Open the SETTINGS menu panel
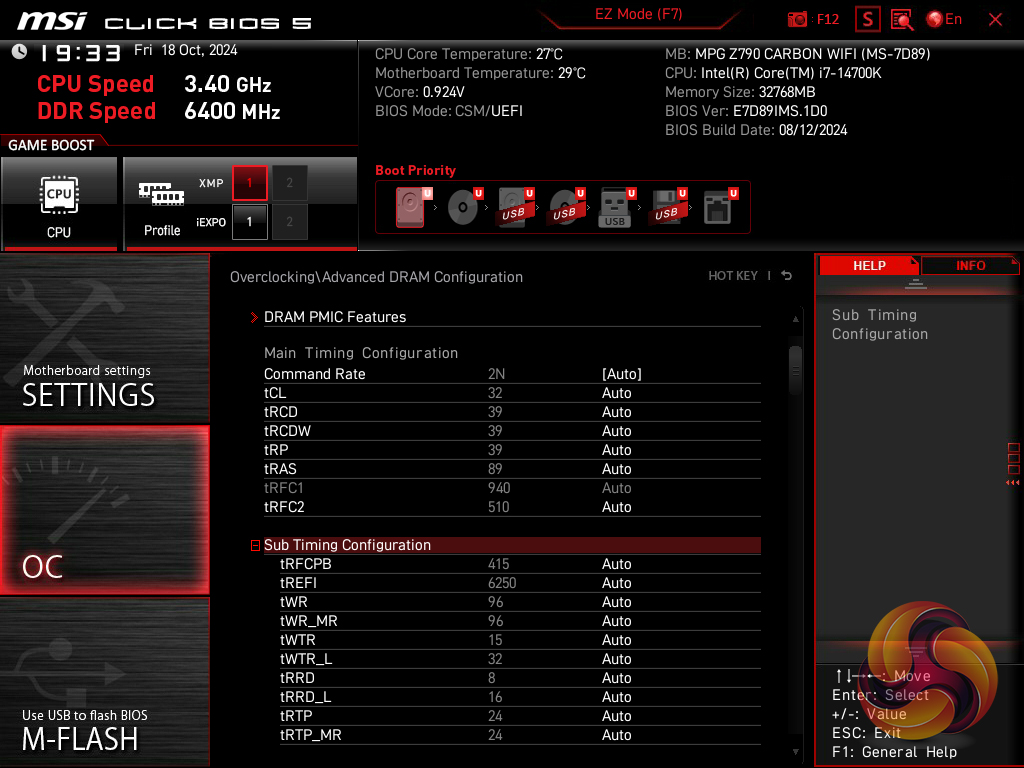 coord(104,340)
